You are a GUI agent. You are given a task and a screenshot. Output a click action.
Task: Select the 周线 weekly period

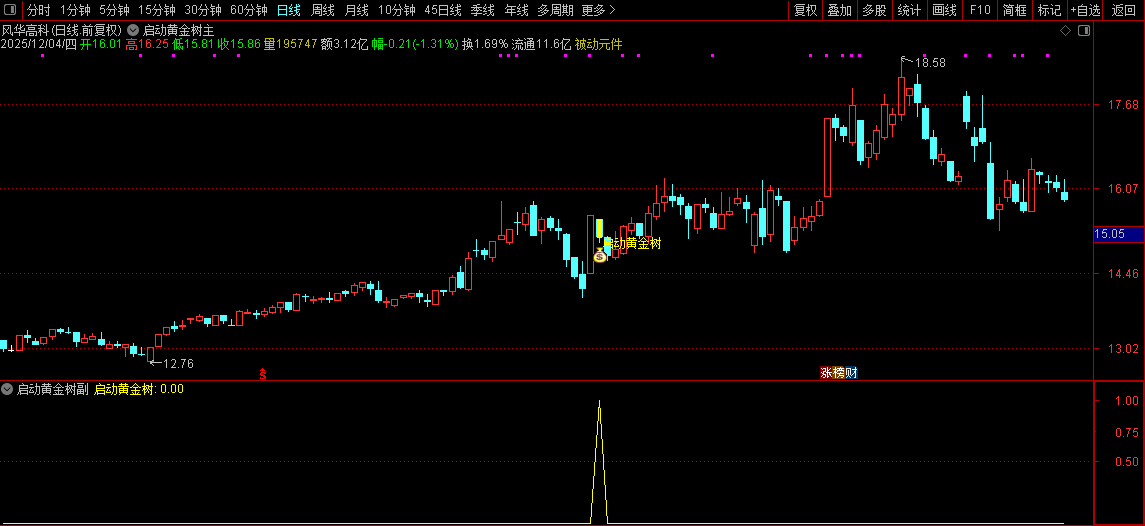click(323, 10)
